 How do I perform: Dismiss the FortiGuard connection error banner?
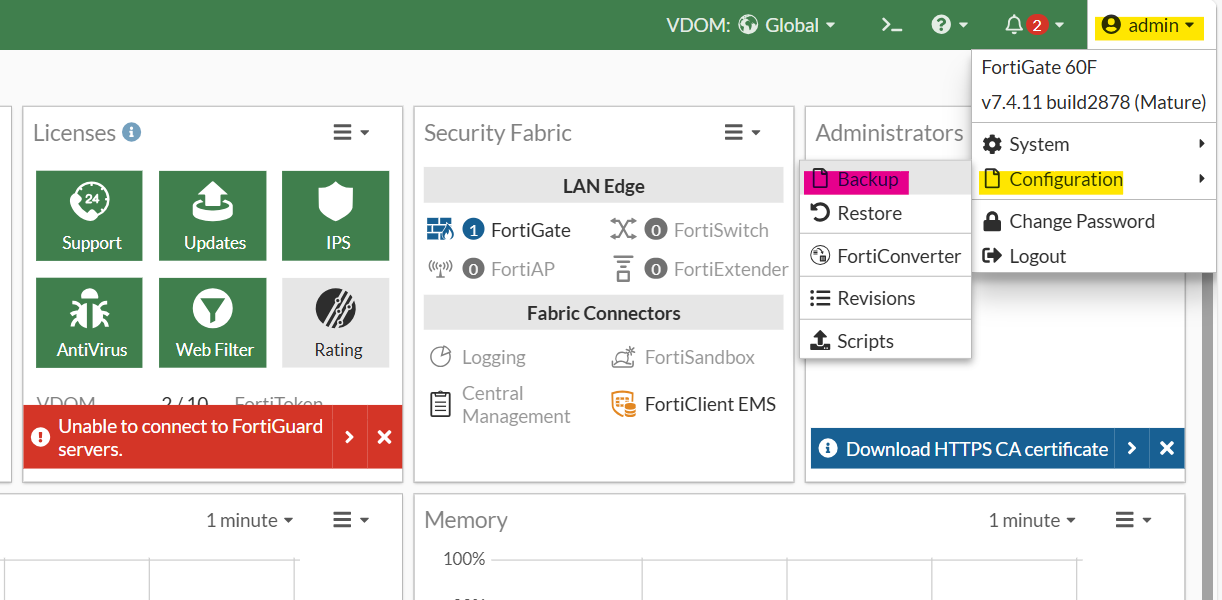(x=384, y=437)
